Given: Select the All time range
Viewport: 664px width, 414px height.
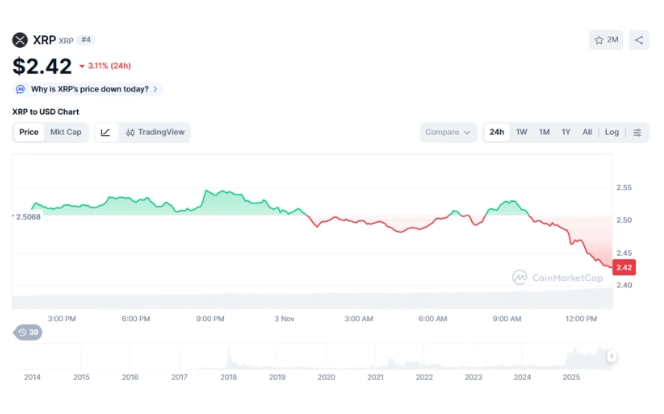Looking at the screenshot, I should (587, 132).
